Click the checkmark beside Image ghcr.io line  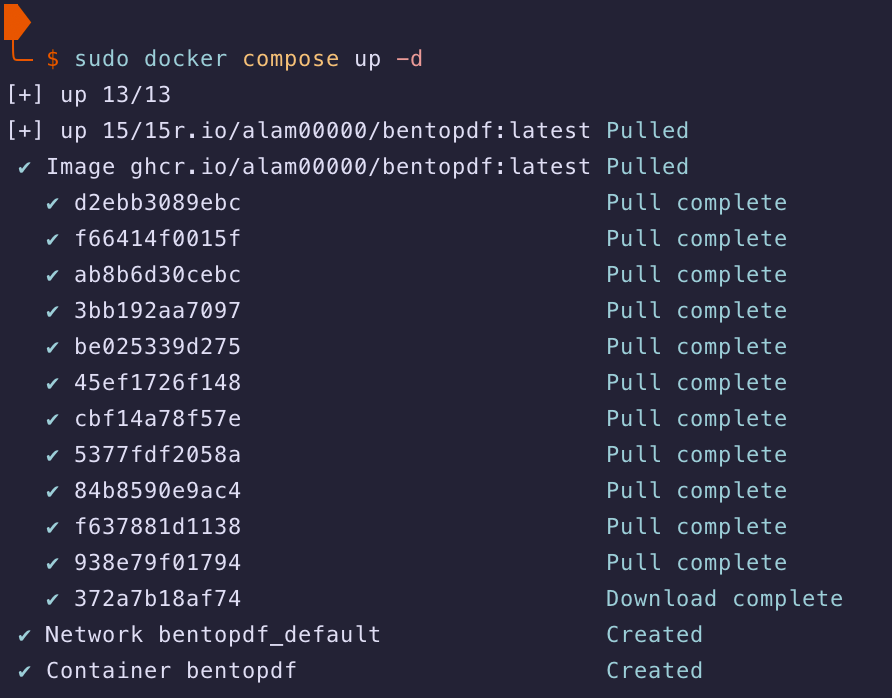click(25, 167)
